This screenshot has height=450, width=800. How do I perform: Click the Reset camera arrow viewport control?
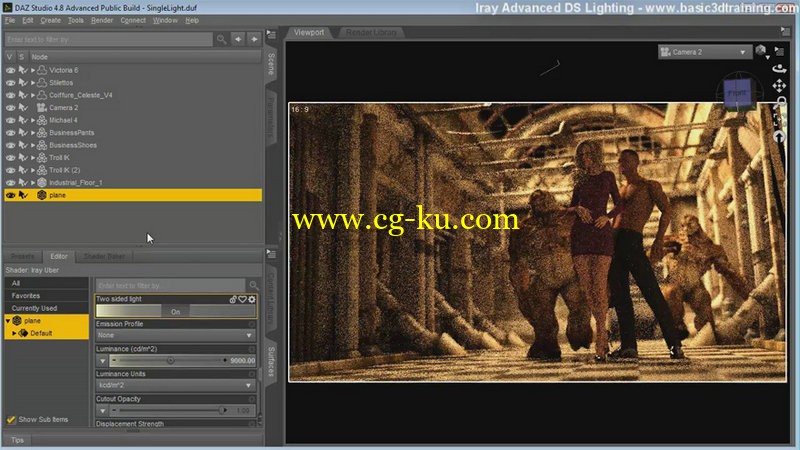[x=779, y=137]
